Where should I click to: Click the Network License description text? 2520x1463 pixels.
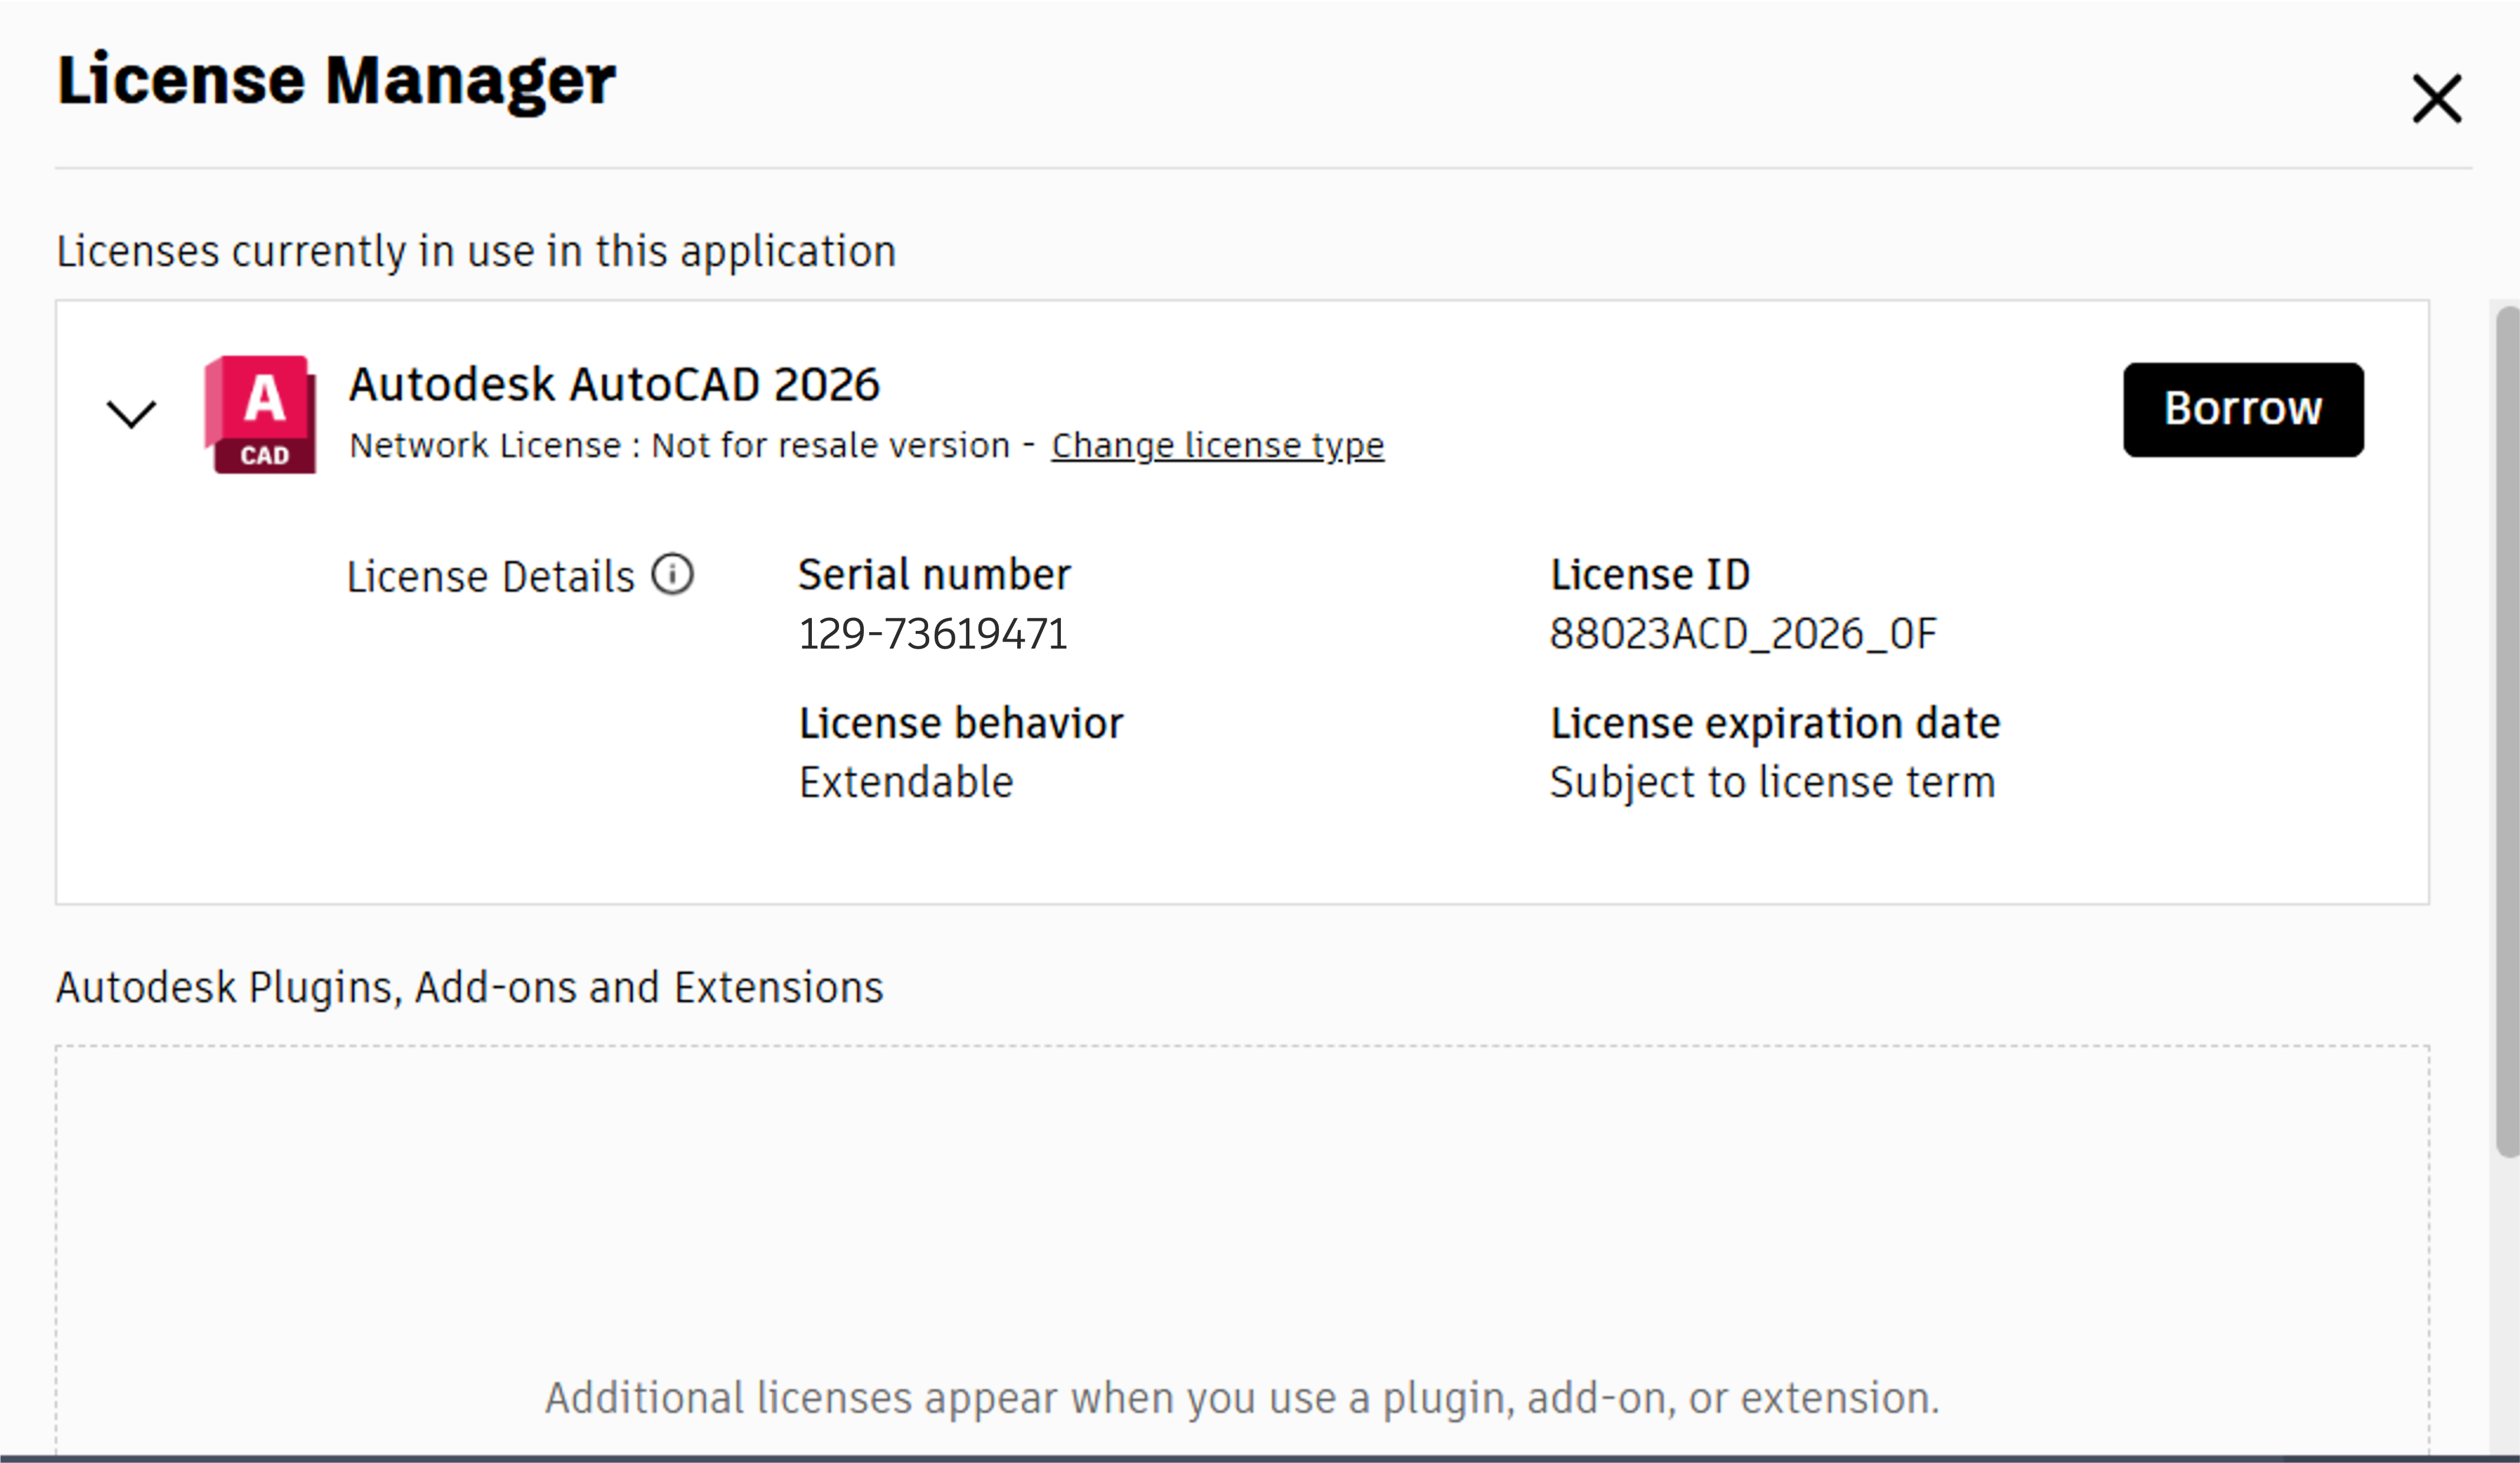pyautogui.click(x=680, y=445)
